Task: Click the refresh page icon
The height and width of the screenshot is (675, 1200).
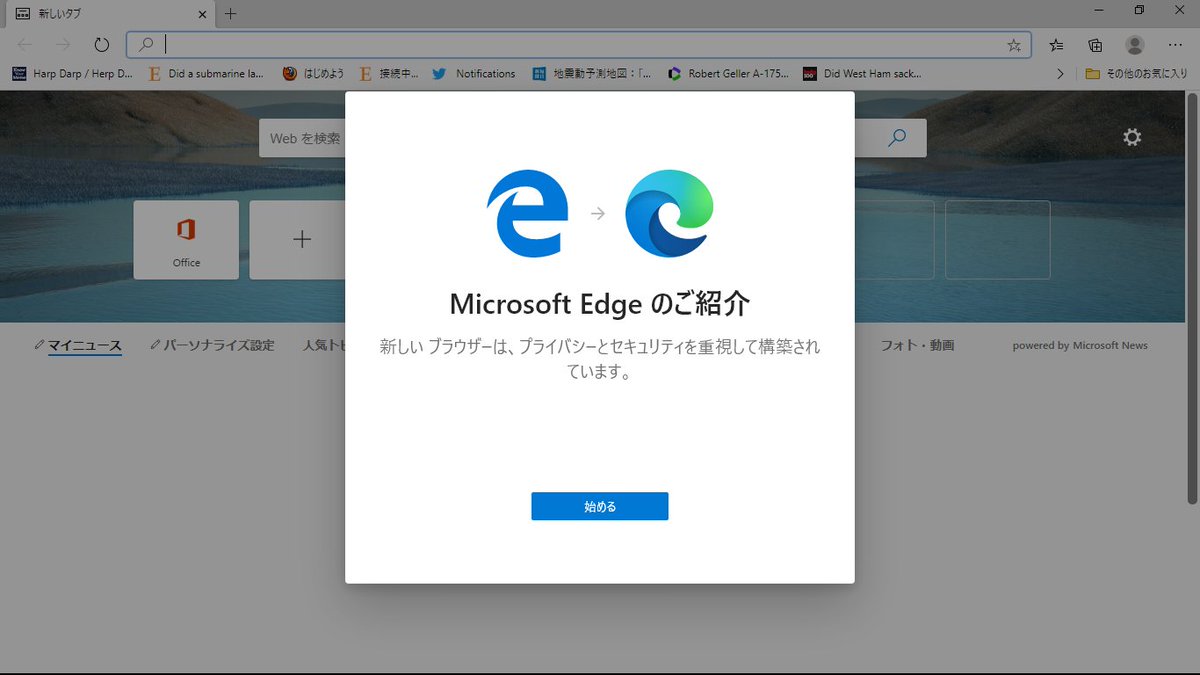Action: click(x=101, y=45)
